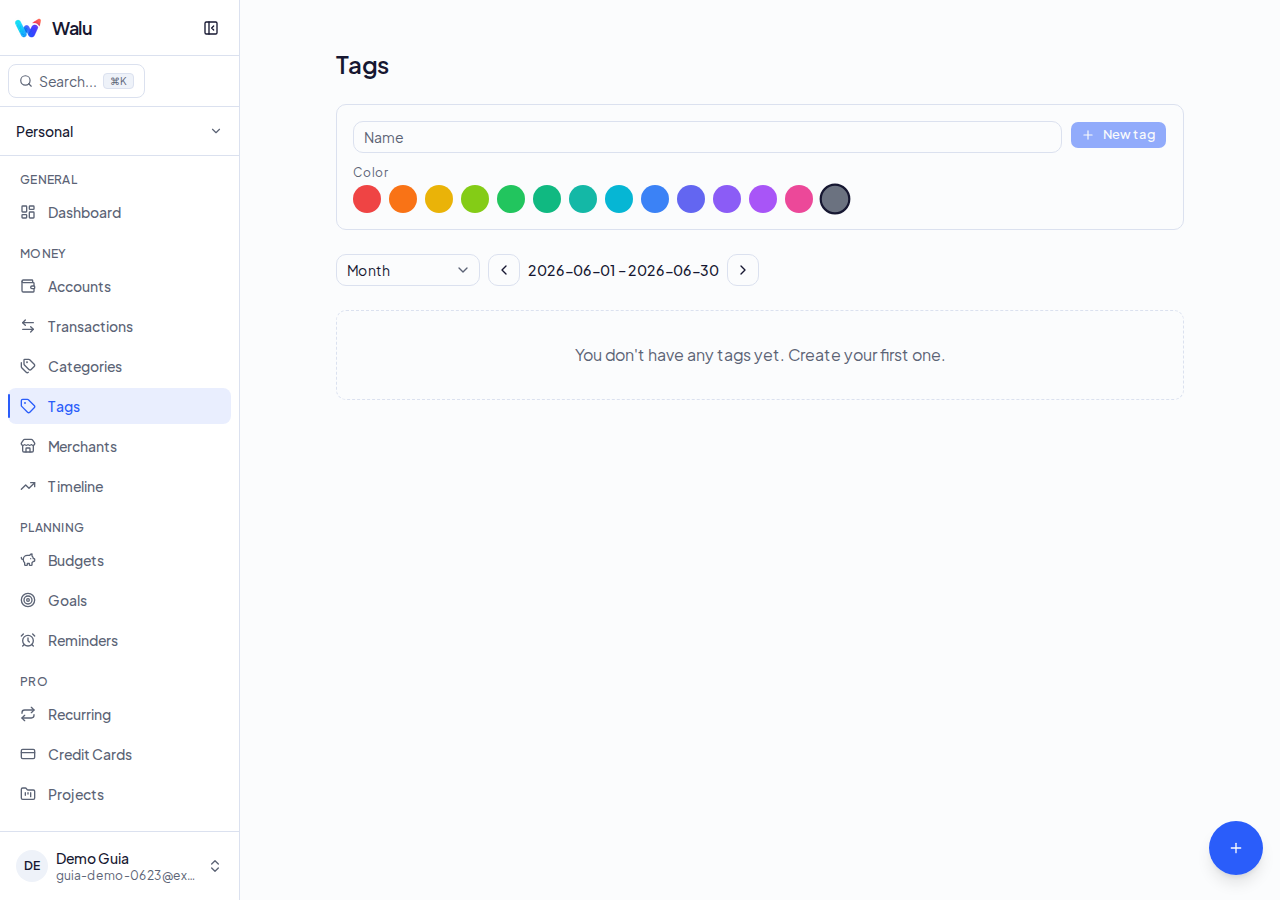Pick the yellow color swatch

[439, 199]
